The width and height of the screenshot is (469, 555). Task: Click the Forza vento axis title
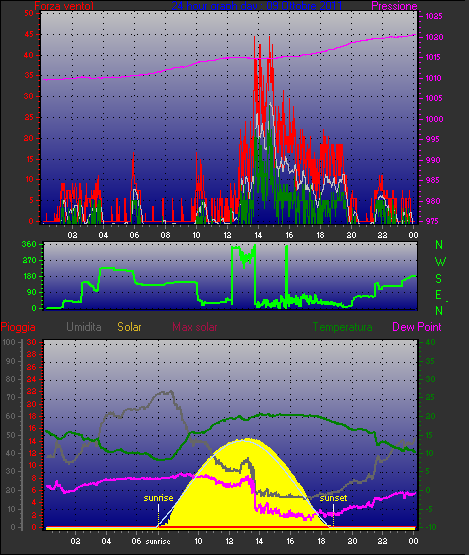64,6
